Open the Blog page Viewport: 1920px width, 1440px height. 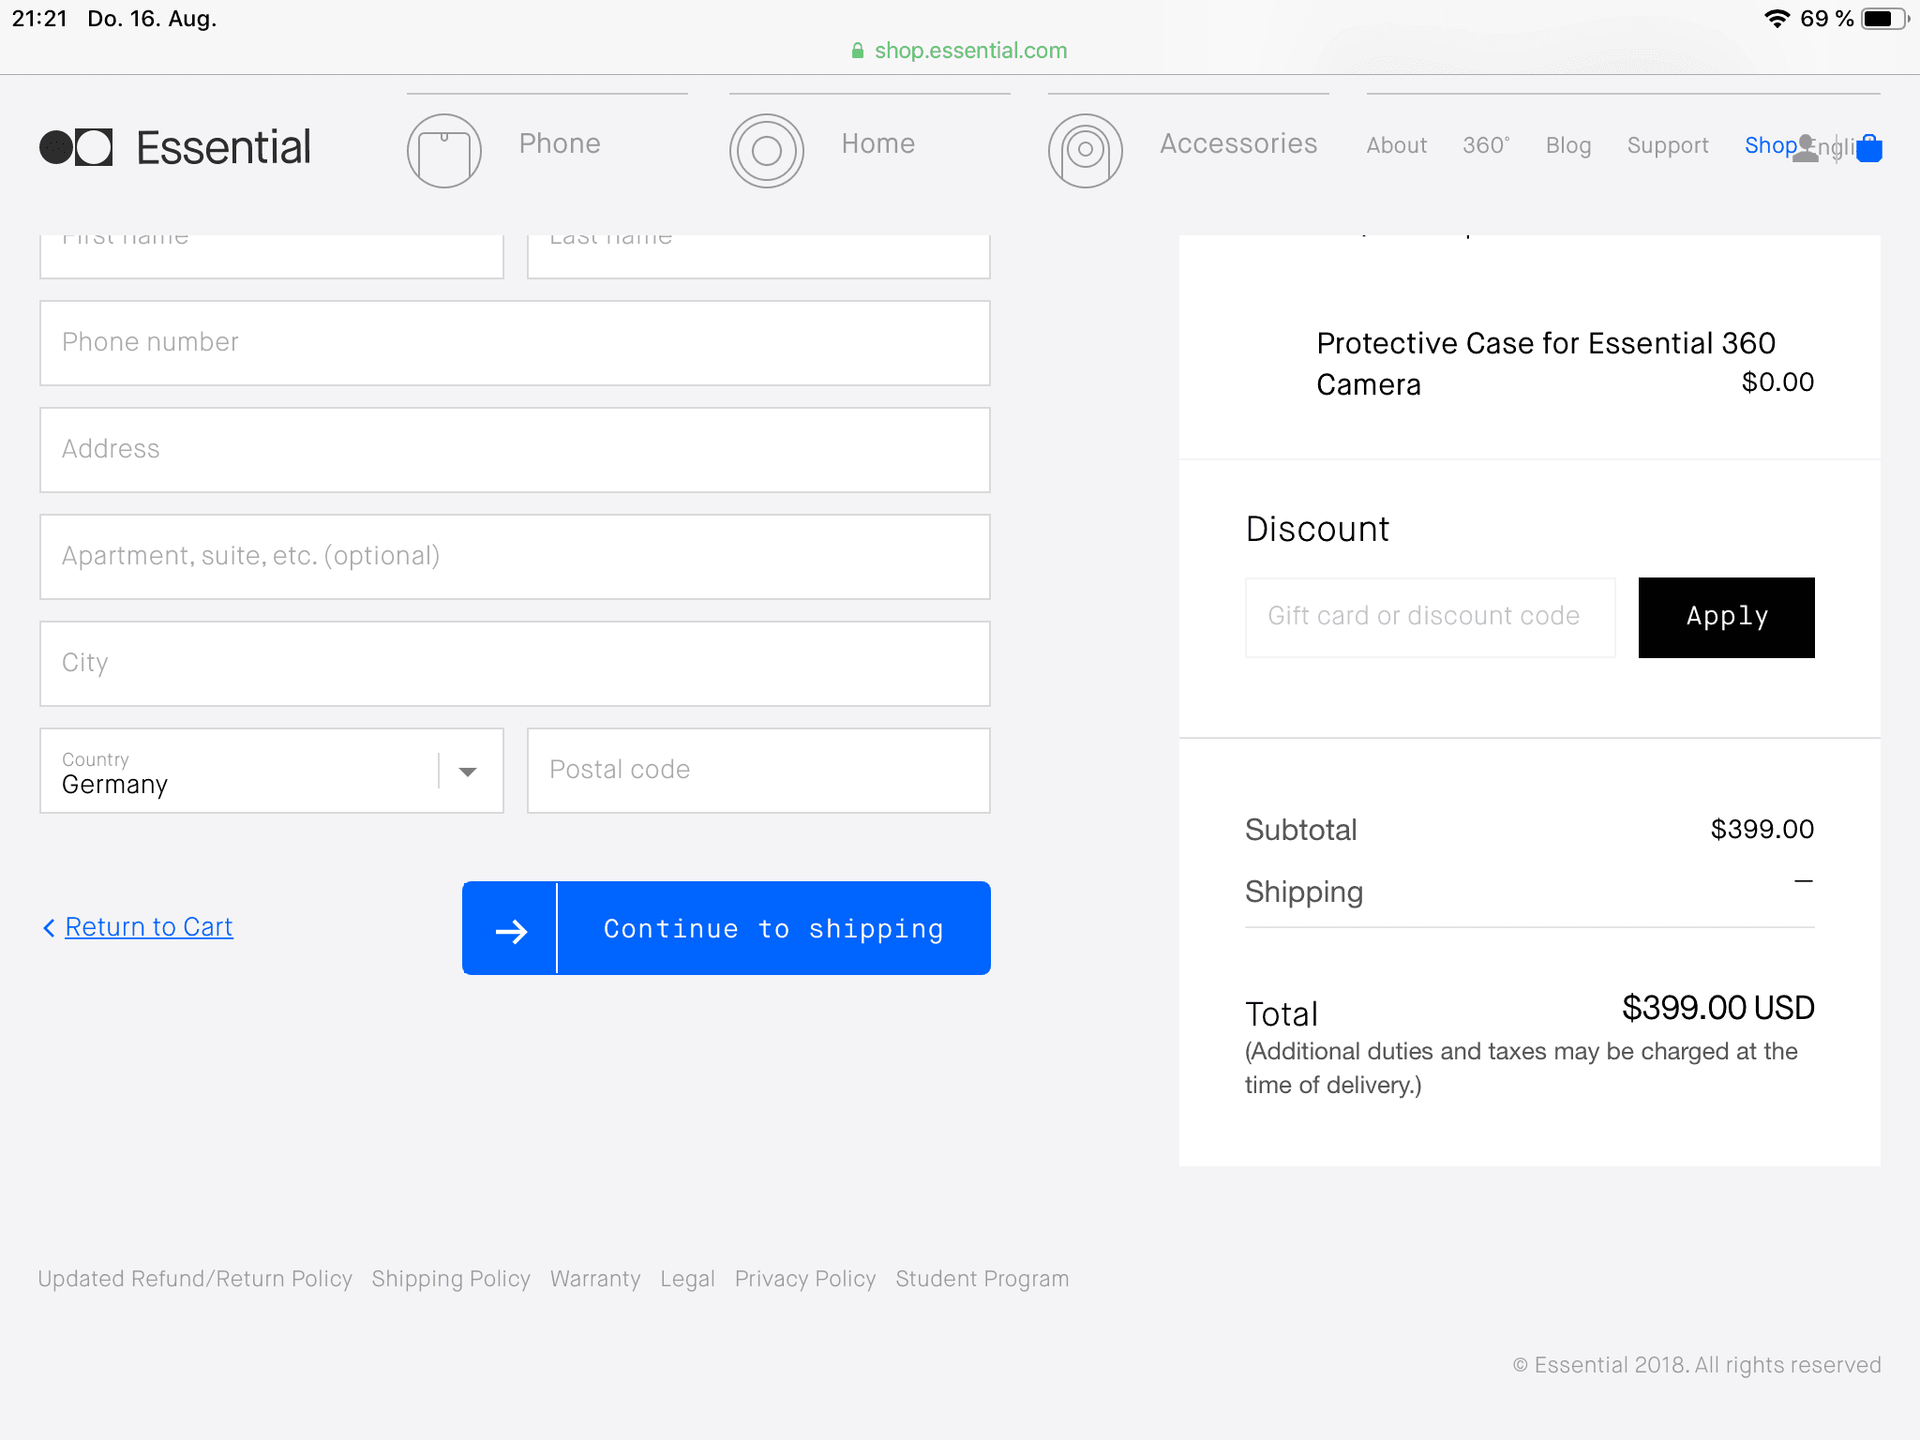1568,145
